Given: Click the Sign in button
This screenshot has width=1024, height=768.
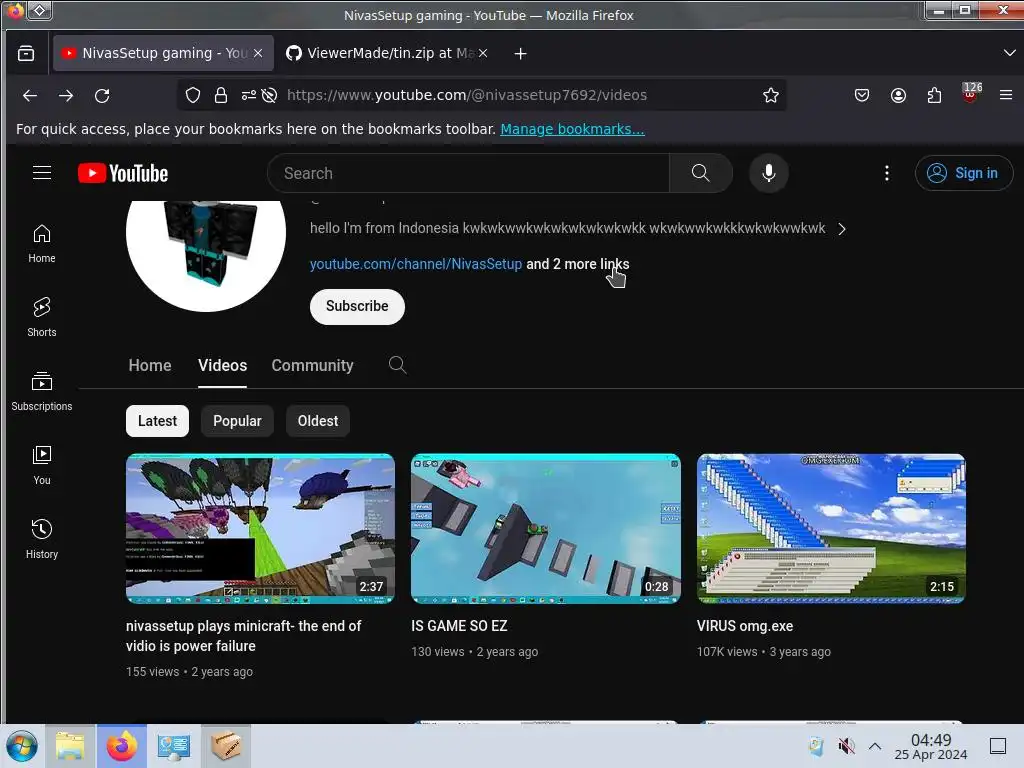Looking at the screenshot, I should (964, 173).
